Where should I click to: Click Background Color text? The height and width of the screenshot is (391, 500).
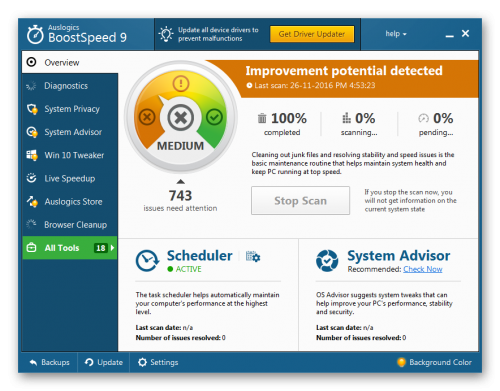(441, 362)
